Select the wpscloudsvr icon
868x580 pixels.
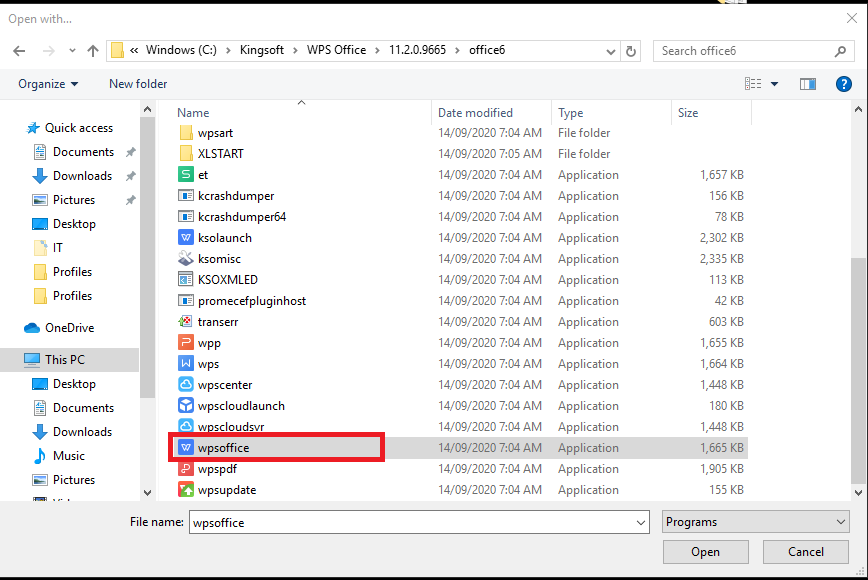(x=186, y=425)
